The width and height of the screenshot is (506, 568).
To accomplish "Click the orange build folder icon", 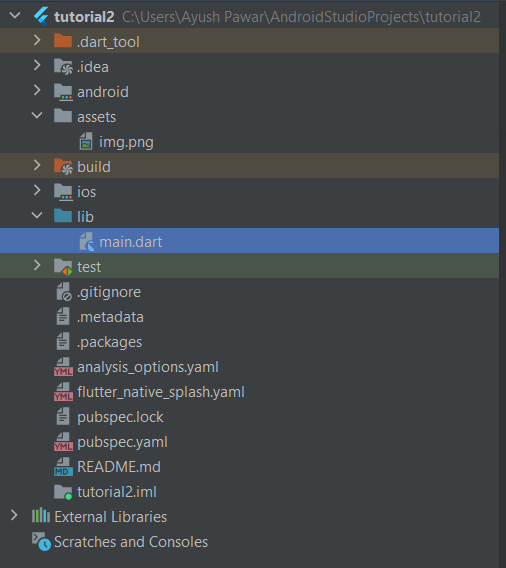I will (63, 166).
